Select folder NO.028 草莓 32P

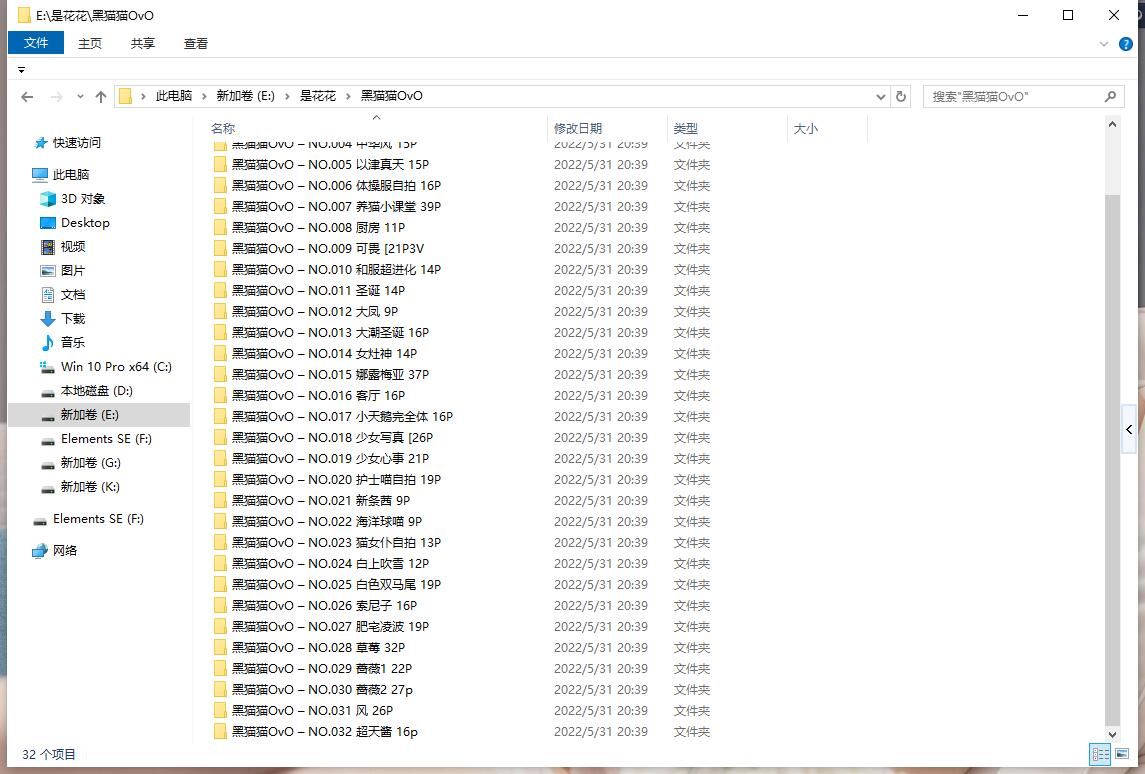[318, 648]
